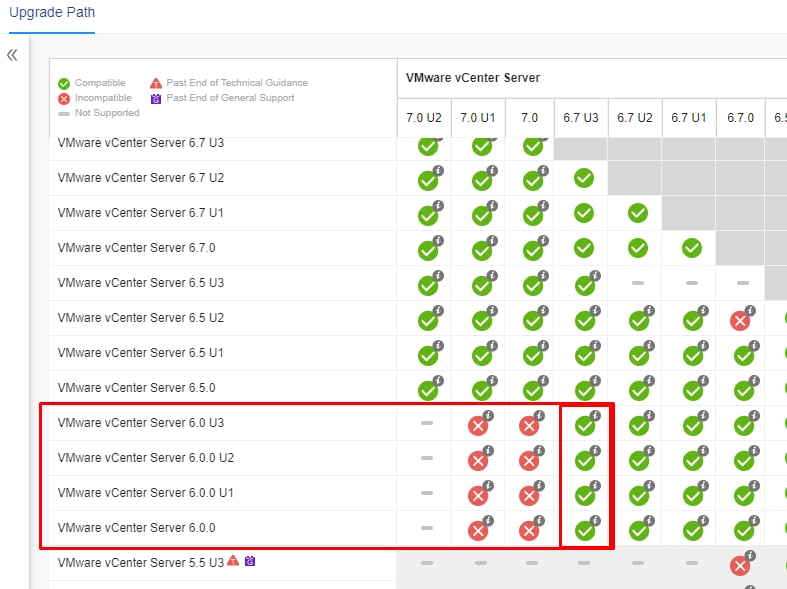Click the Past End of General Support legend entry
The width and height of the screenshot is (787, 589).
tap(222, 98)
